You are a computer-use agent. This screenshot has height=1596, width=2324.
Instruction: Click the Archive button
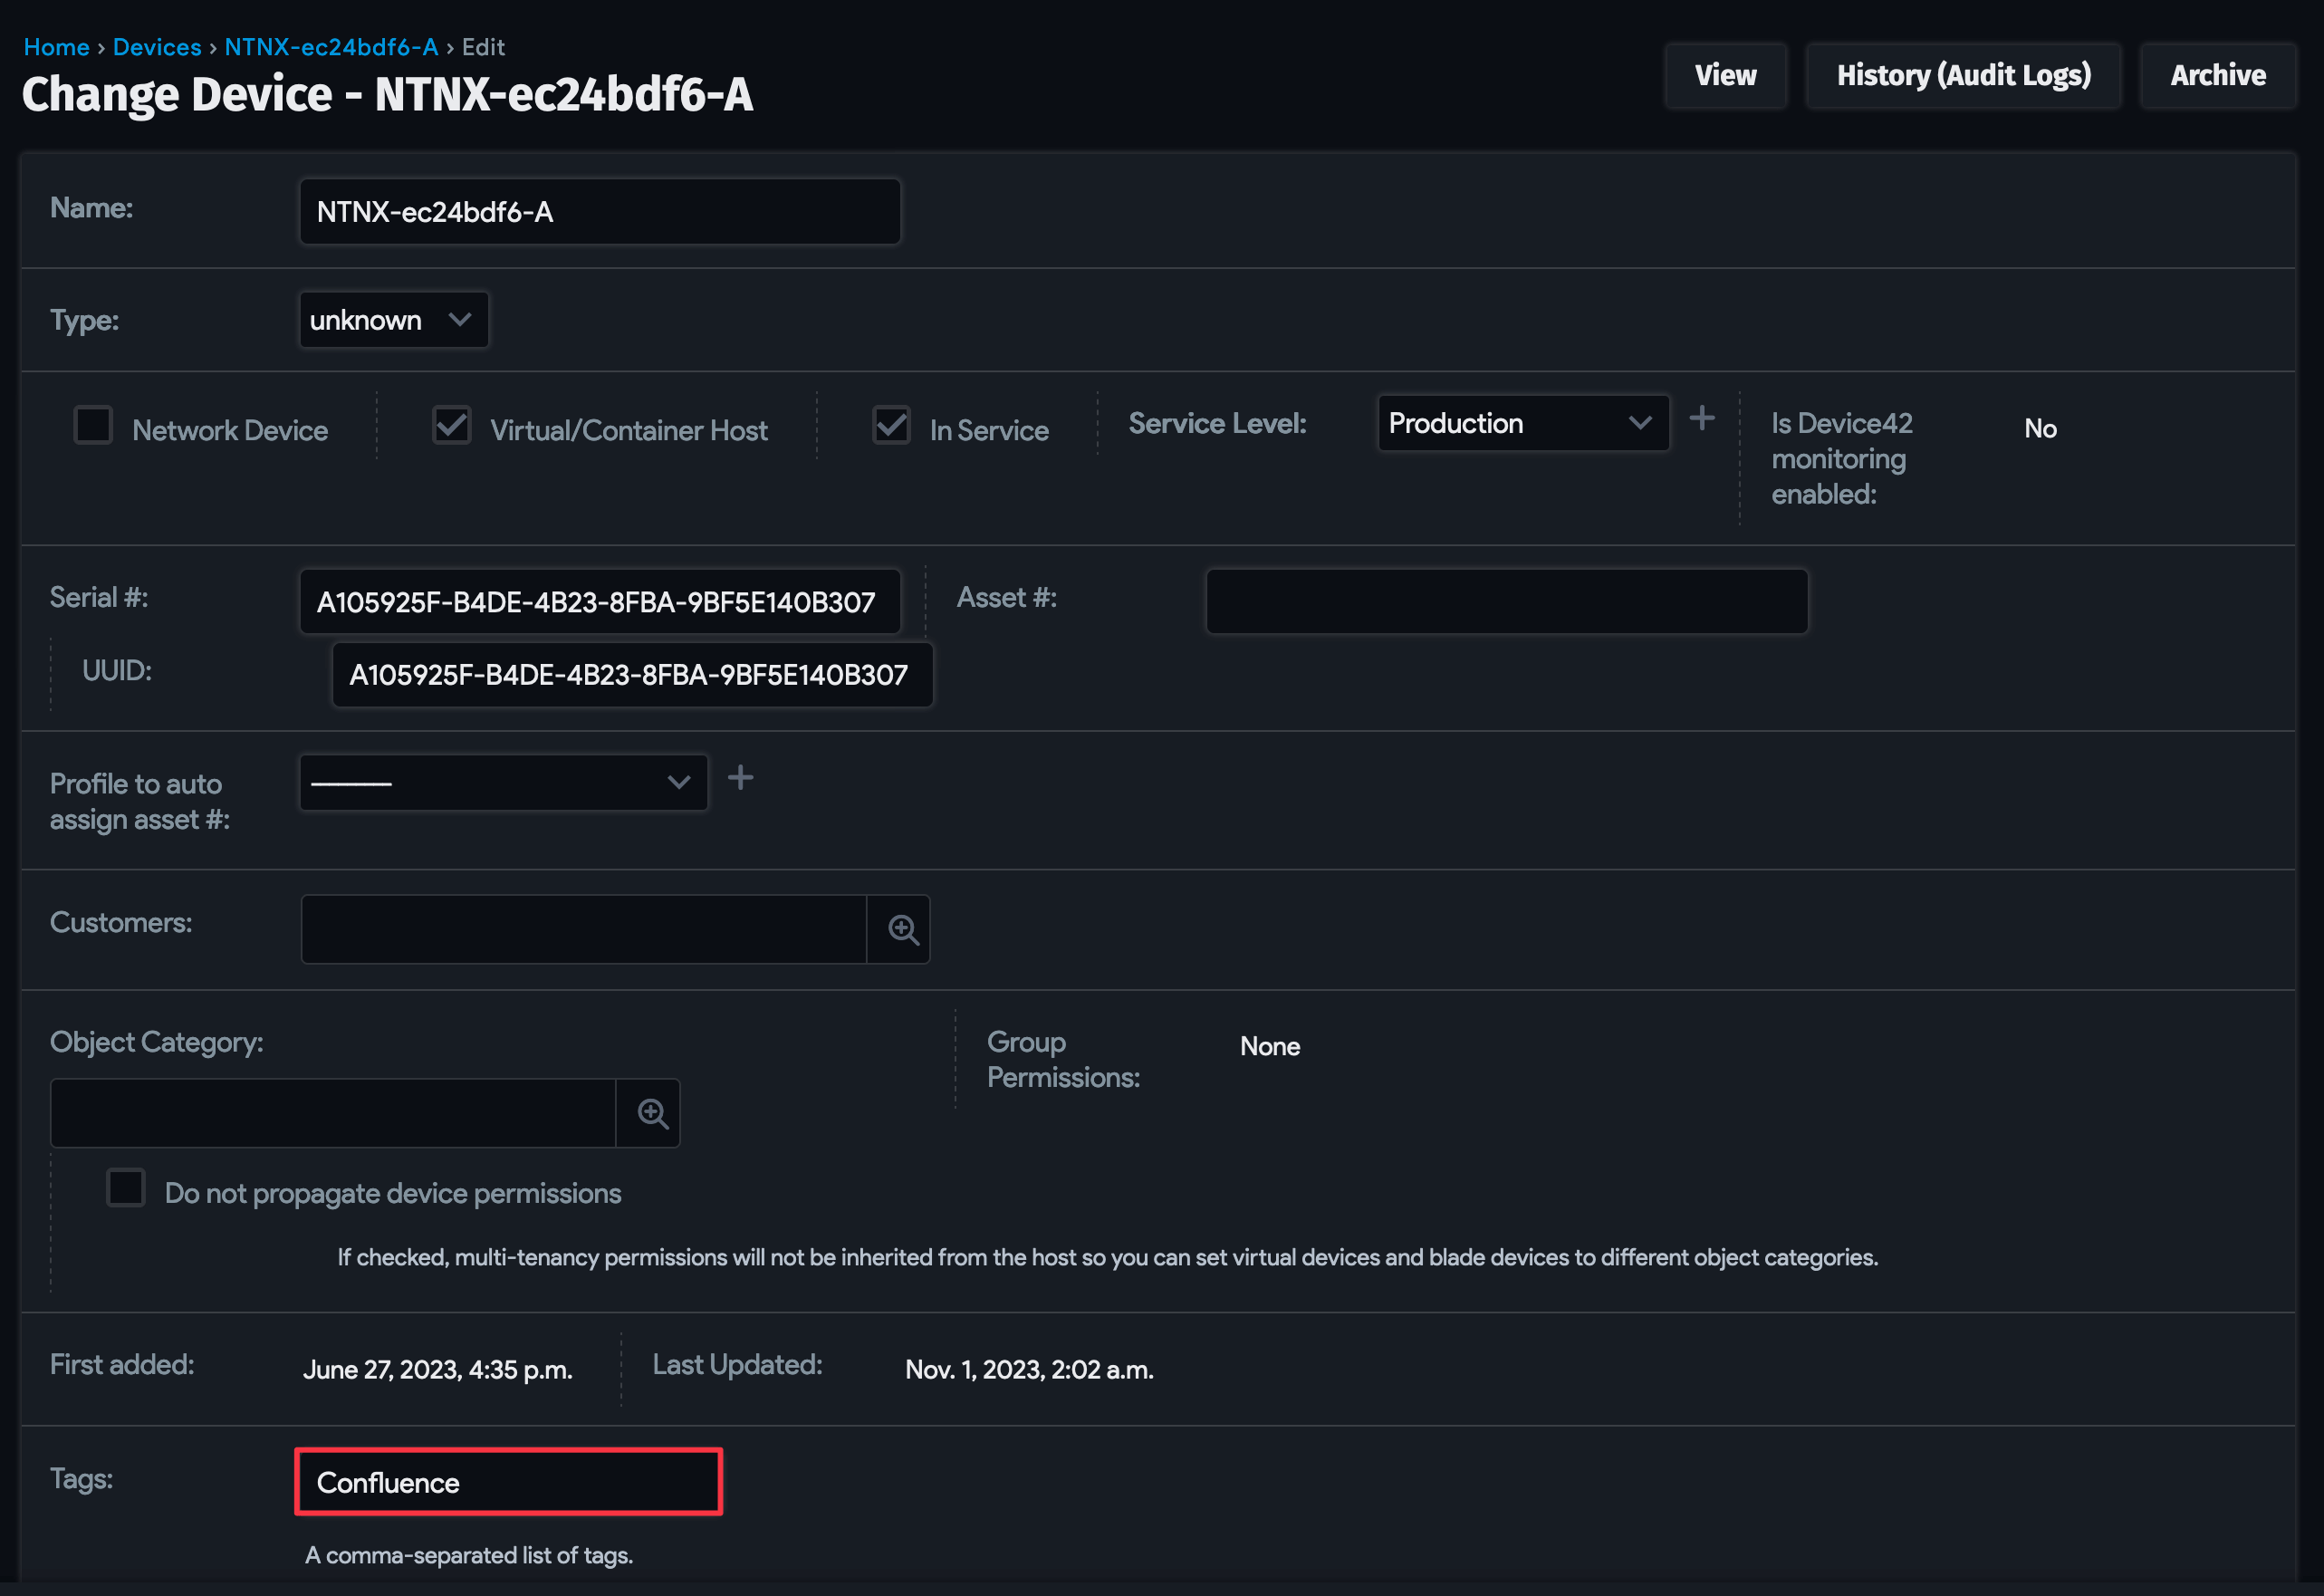coord(2217,75)
